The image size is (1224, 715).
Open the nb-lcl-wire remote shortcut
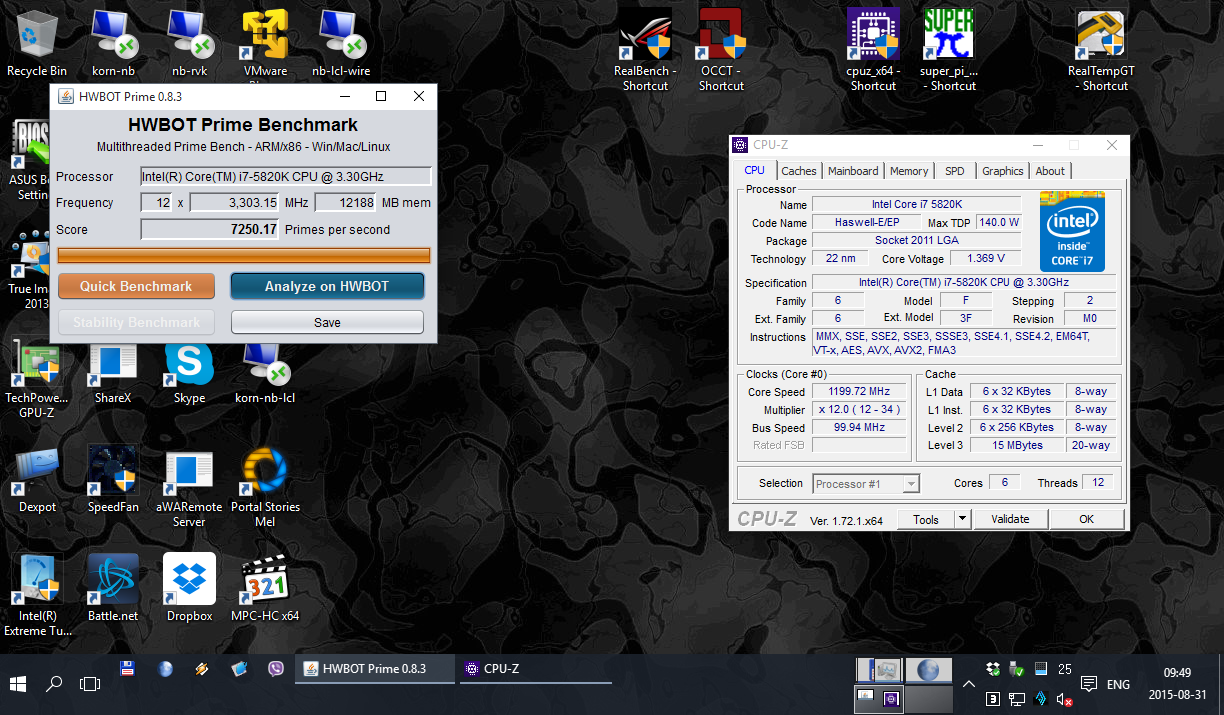[341, 44]
